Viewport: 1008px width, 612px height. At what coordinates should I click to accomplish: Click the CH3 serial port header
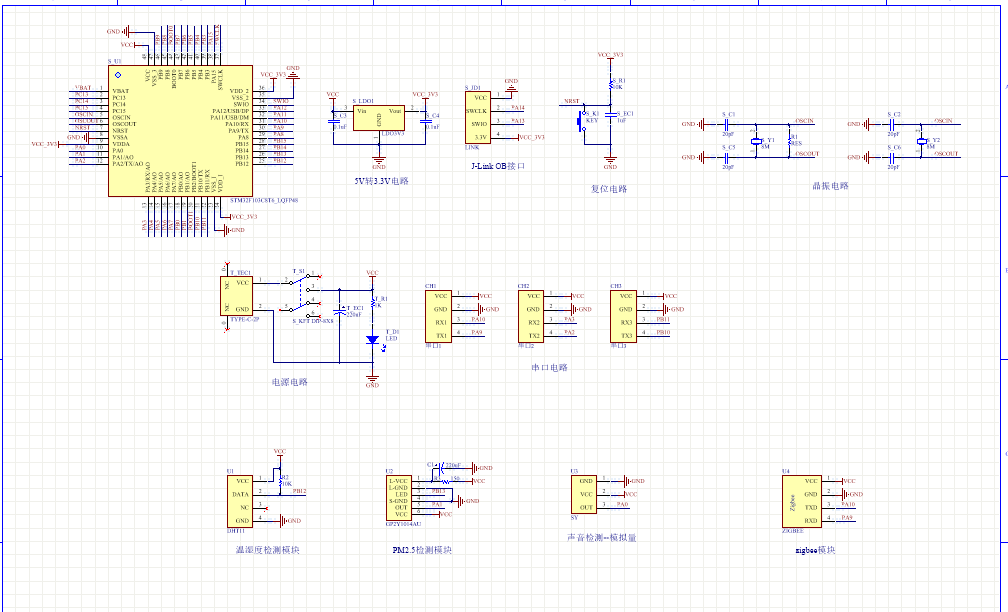click(x=625, y=316)
